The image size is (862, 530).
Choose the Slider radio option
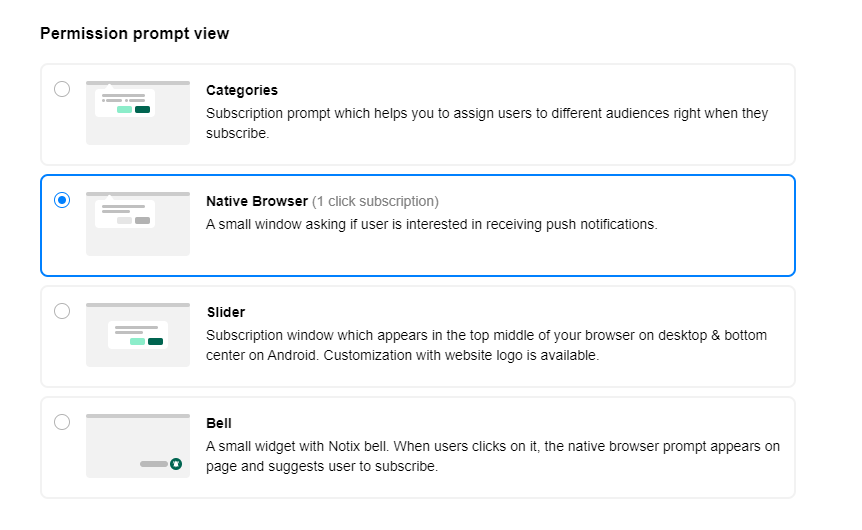point(62,311)
